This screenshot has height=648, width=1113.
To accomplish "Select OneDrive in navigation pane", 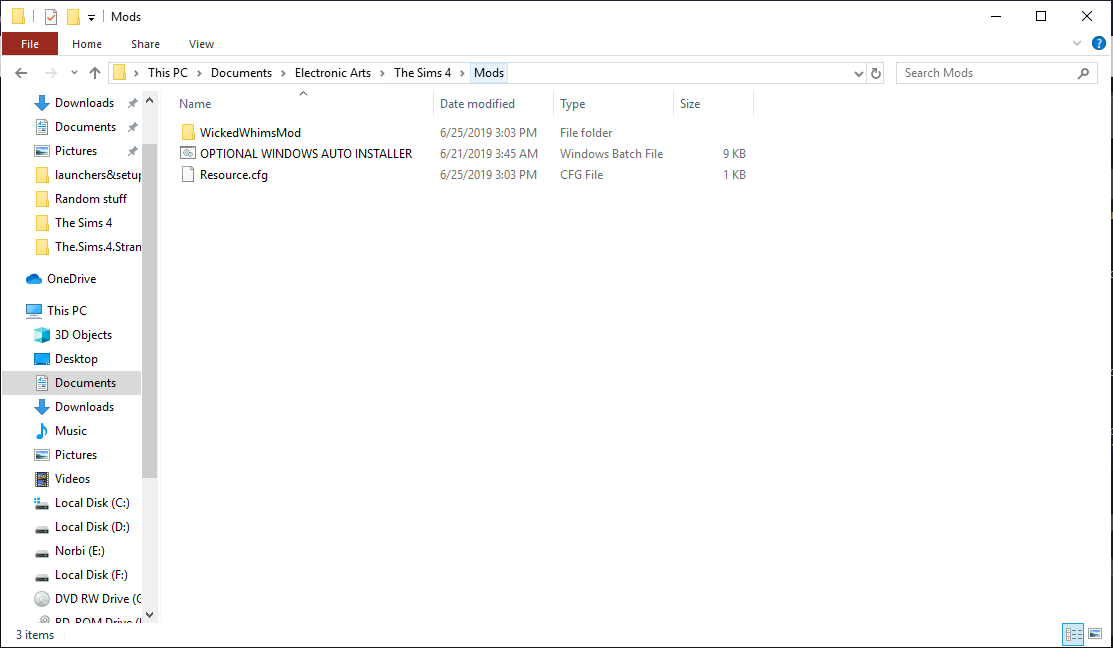I will (72, 279).
